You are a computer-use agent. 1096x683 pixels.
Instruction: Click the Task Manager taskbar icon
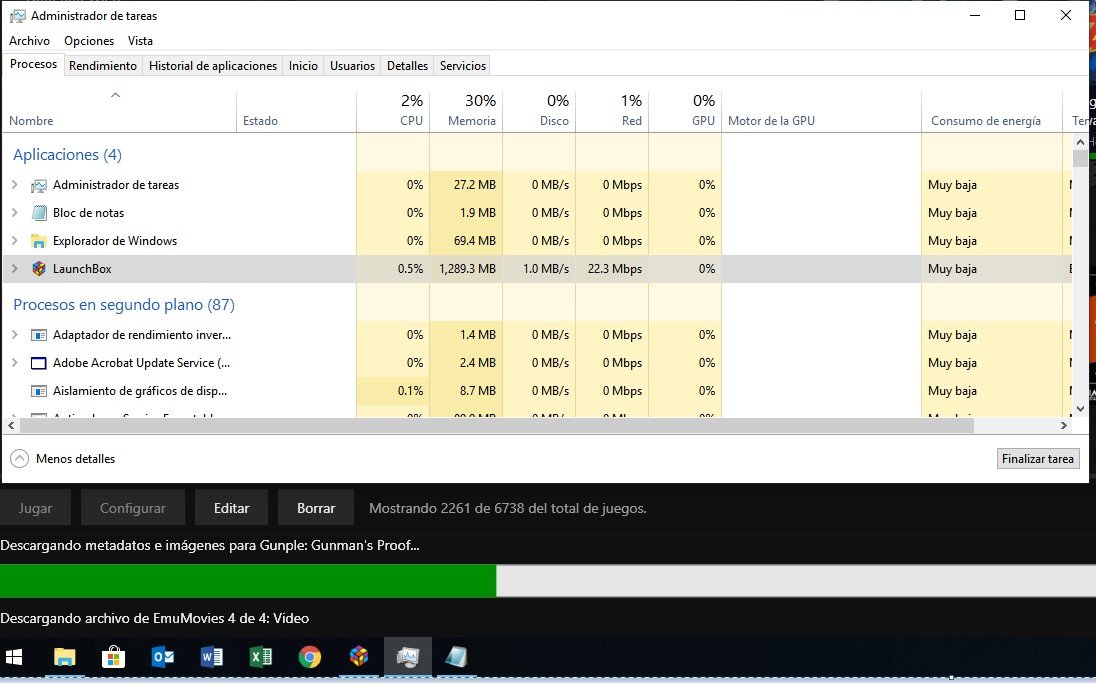pos(408,657)
